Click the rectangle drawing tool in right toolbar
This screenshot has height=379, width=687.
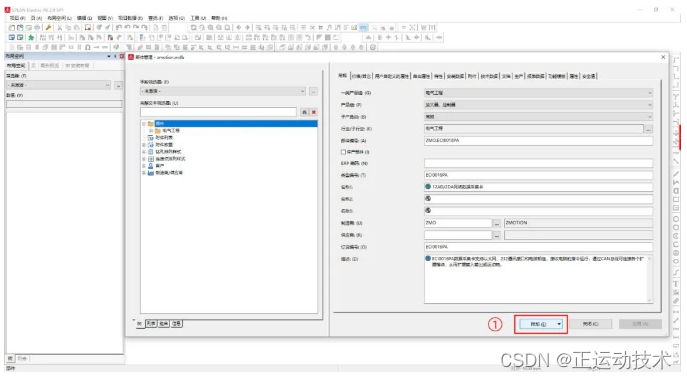[x=676, y=200]
